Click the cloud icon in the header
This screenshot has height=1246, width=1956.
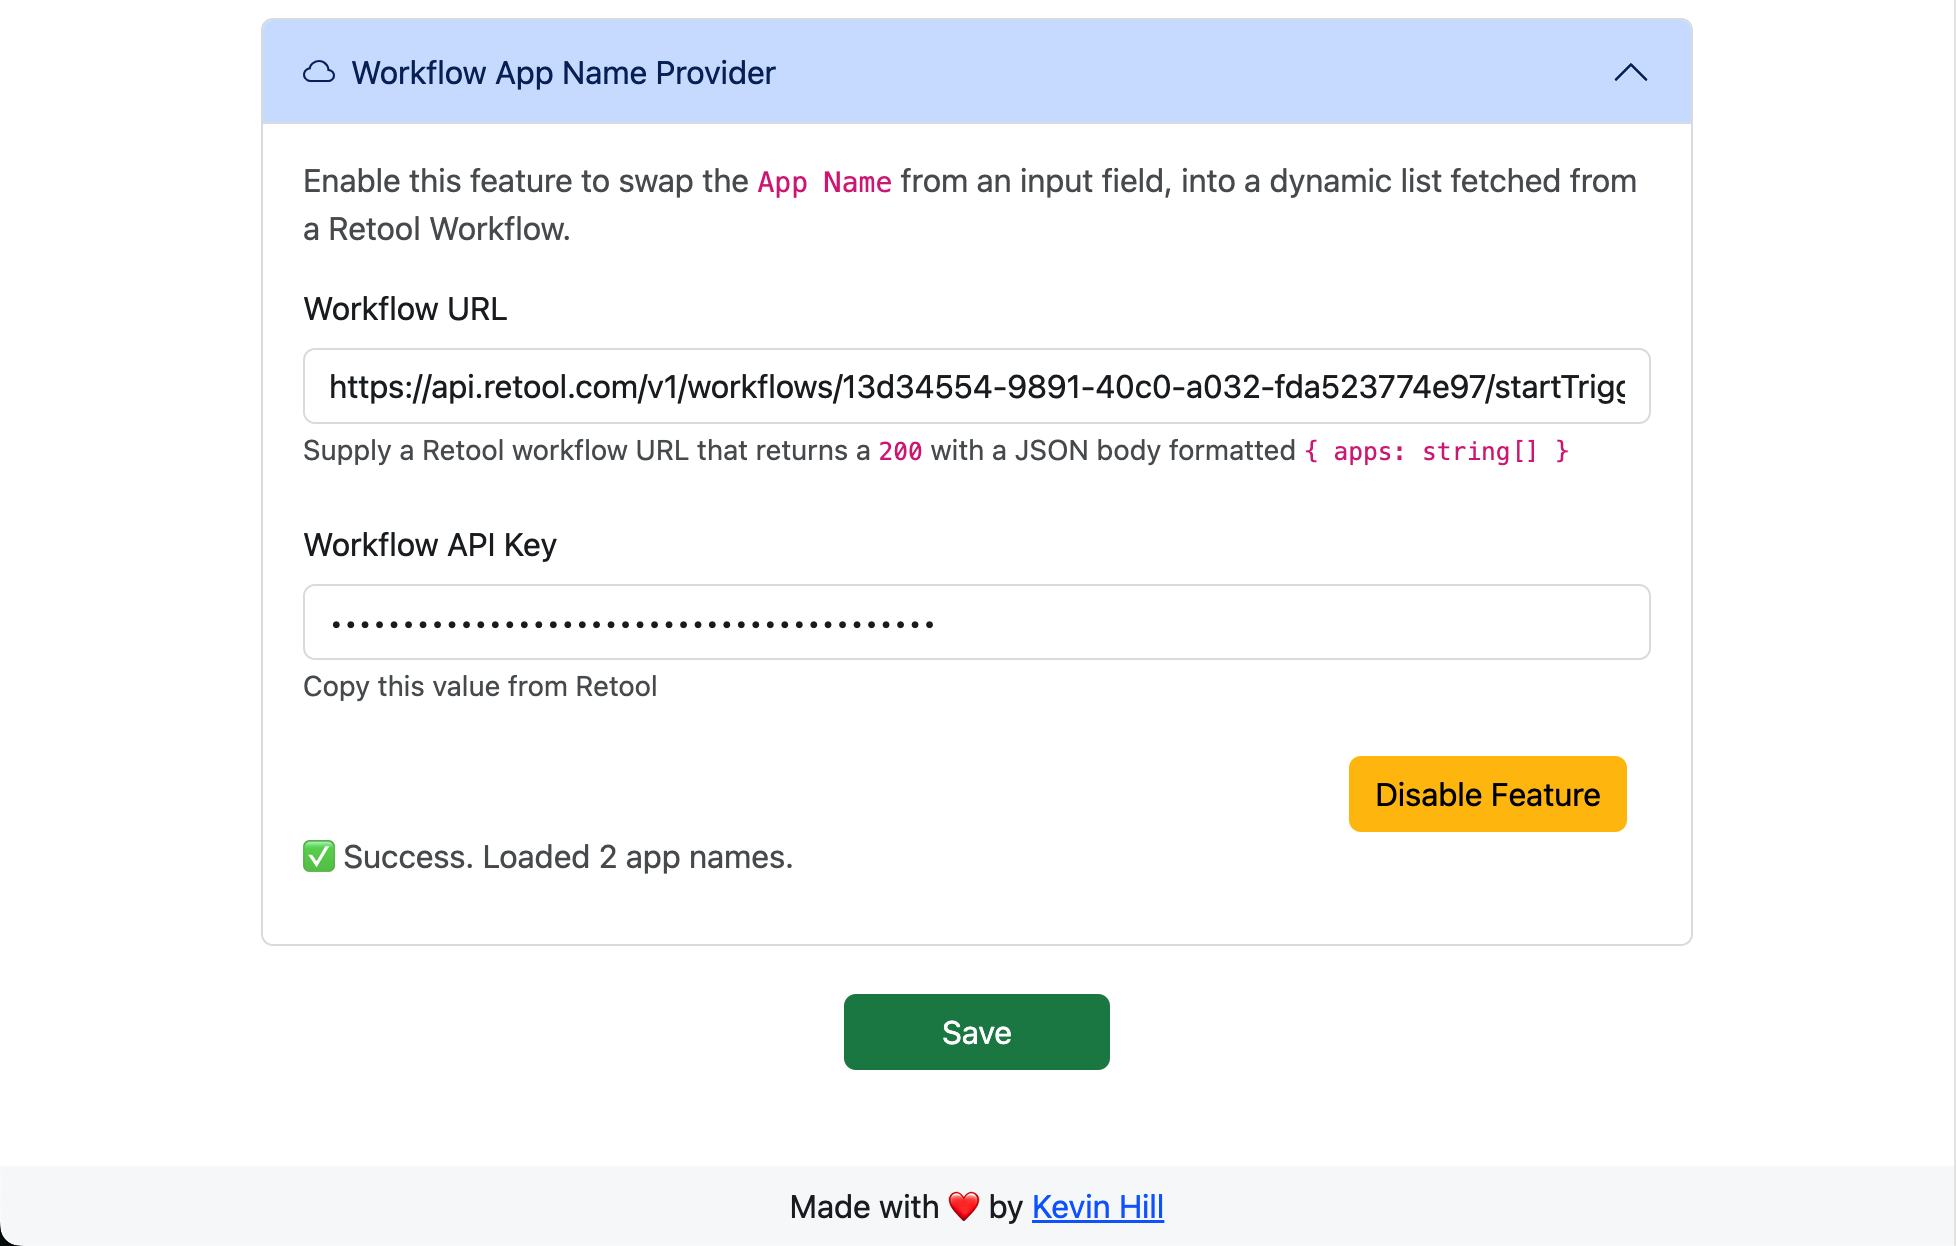pyautogui.click(x=319, y=72)
